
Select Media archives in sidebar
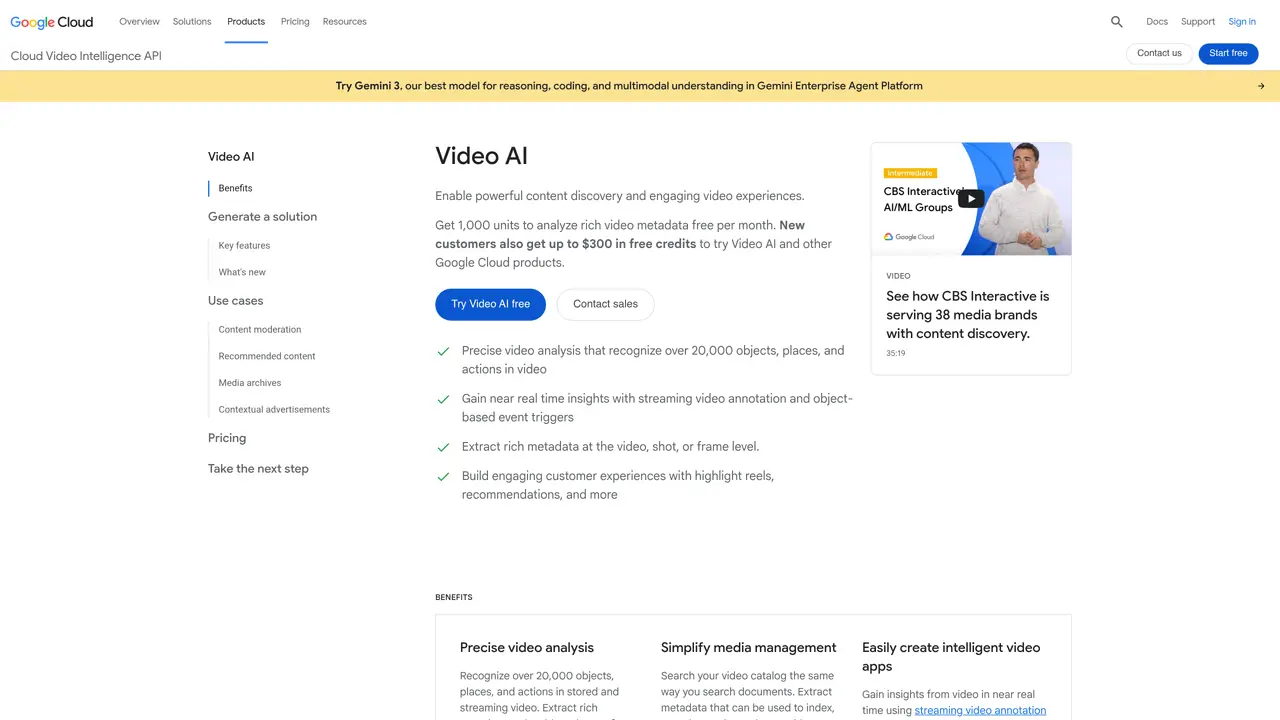250,383
